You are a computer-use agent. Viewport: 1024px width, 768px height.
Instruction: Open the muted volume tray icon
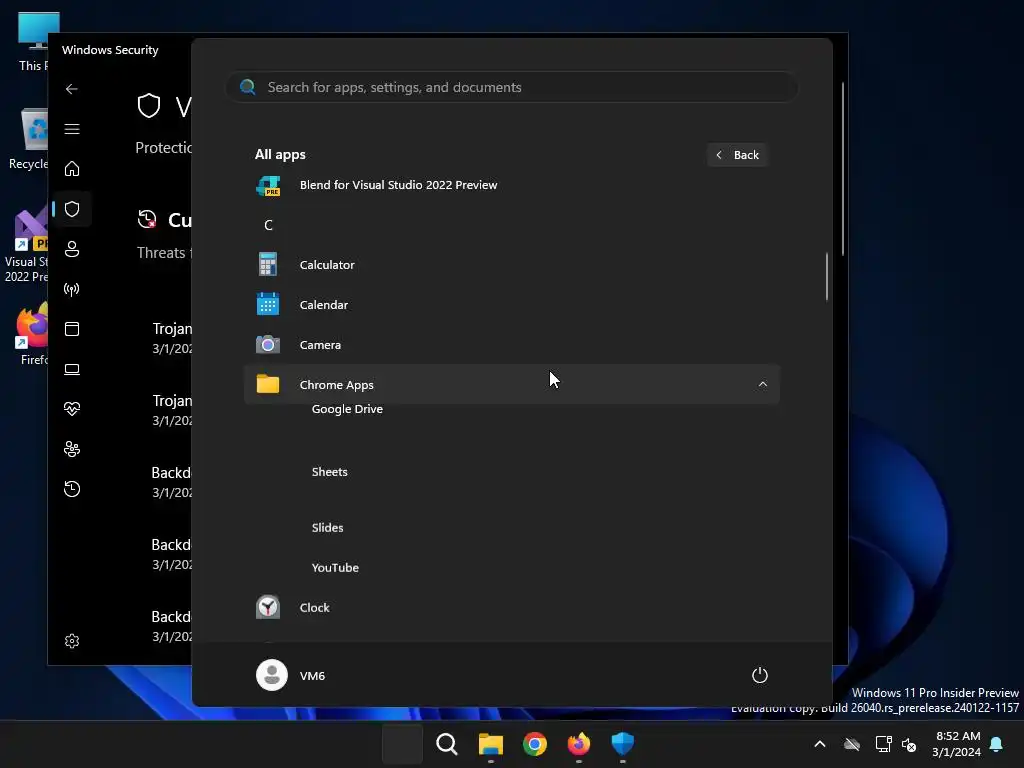(x=908, y=744)
